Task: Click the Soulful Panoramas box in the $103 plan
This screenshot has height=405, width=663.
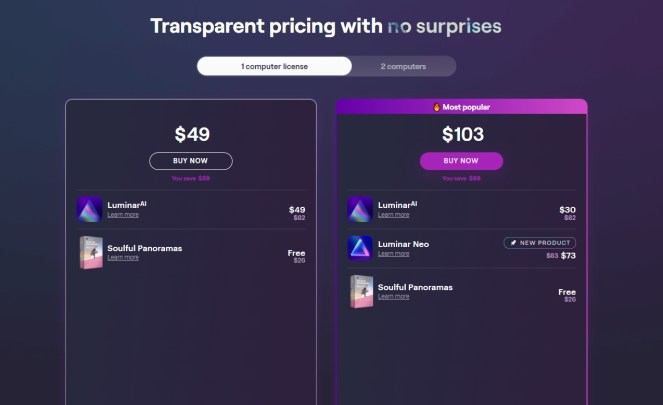Action: (x=361, y=291)
